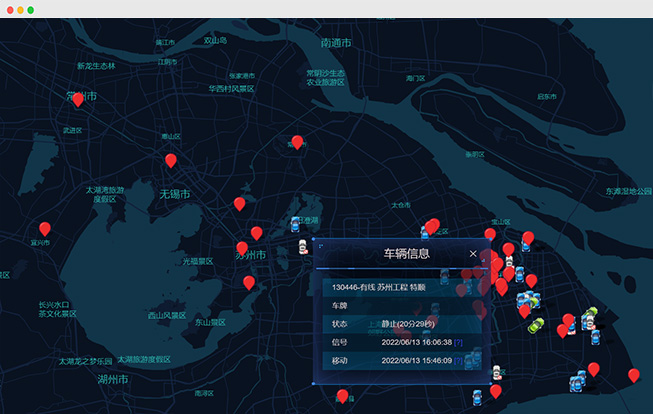This screenshot has width=653, height=414.
Task: Select the green car marker on the map
Action: pyautogui.click(x=535, y=326)
